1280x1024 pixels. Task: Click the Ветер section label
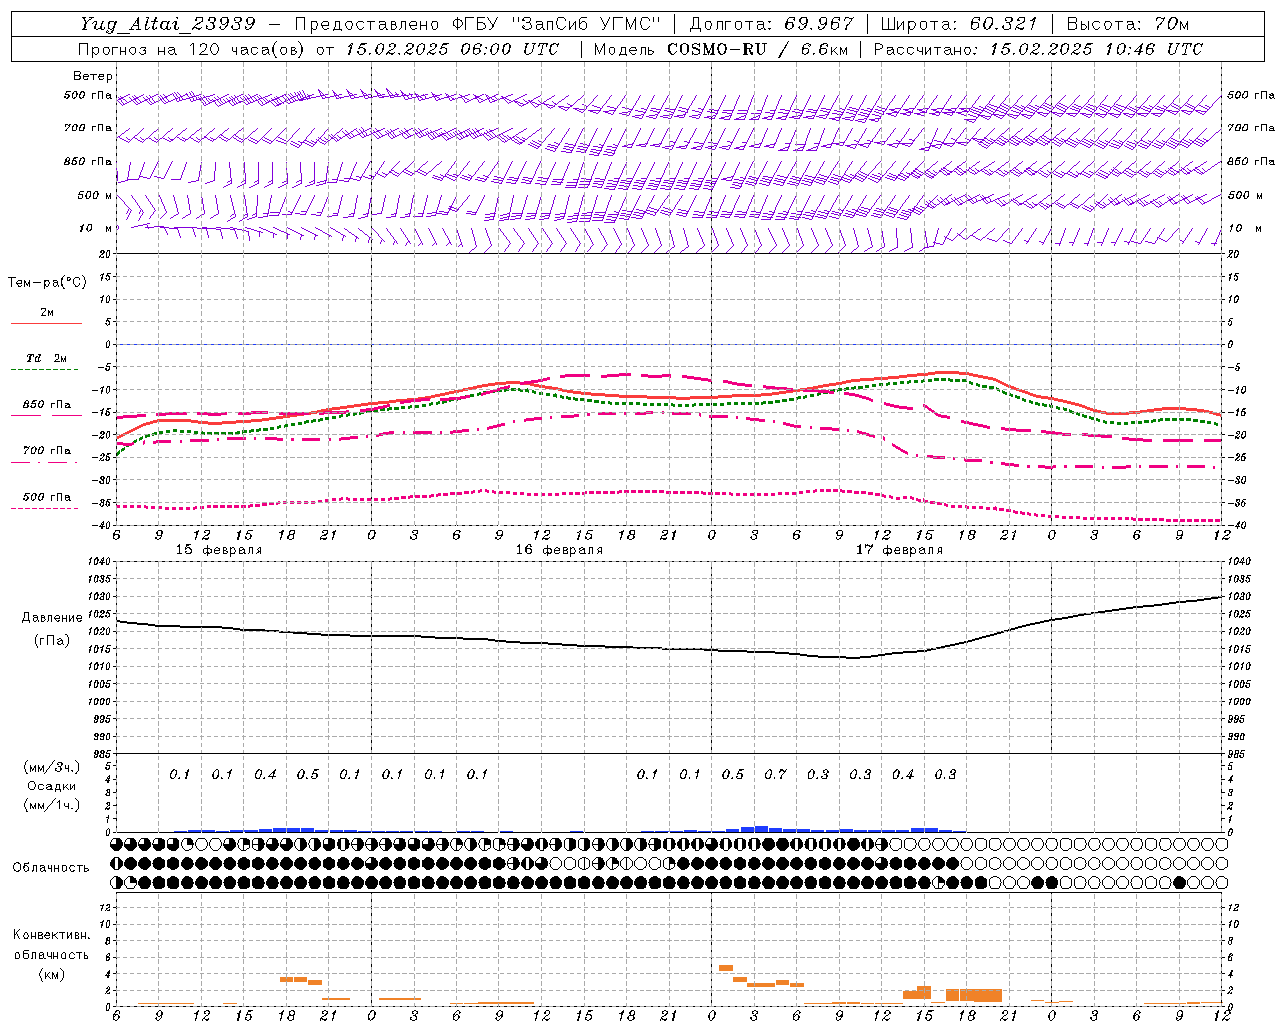pos(92,76)
